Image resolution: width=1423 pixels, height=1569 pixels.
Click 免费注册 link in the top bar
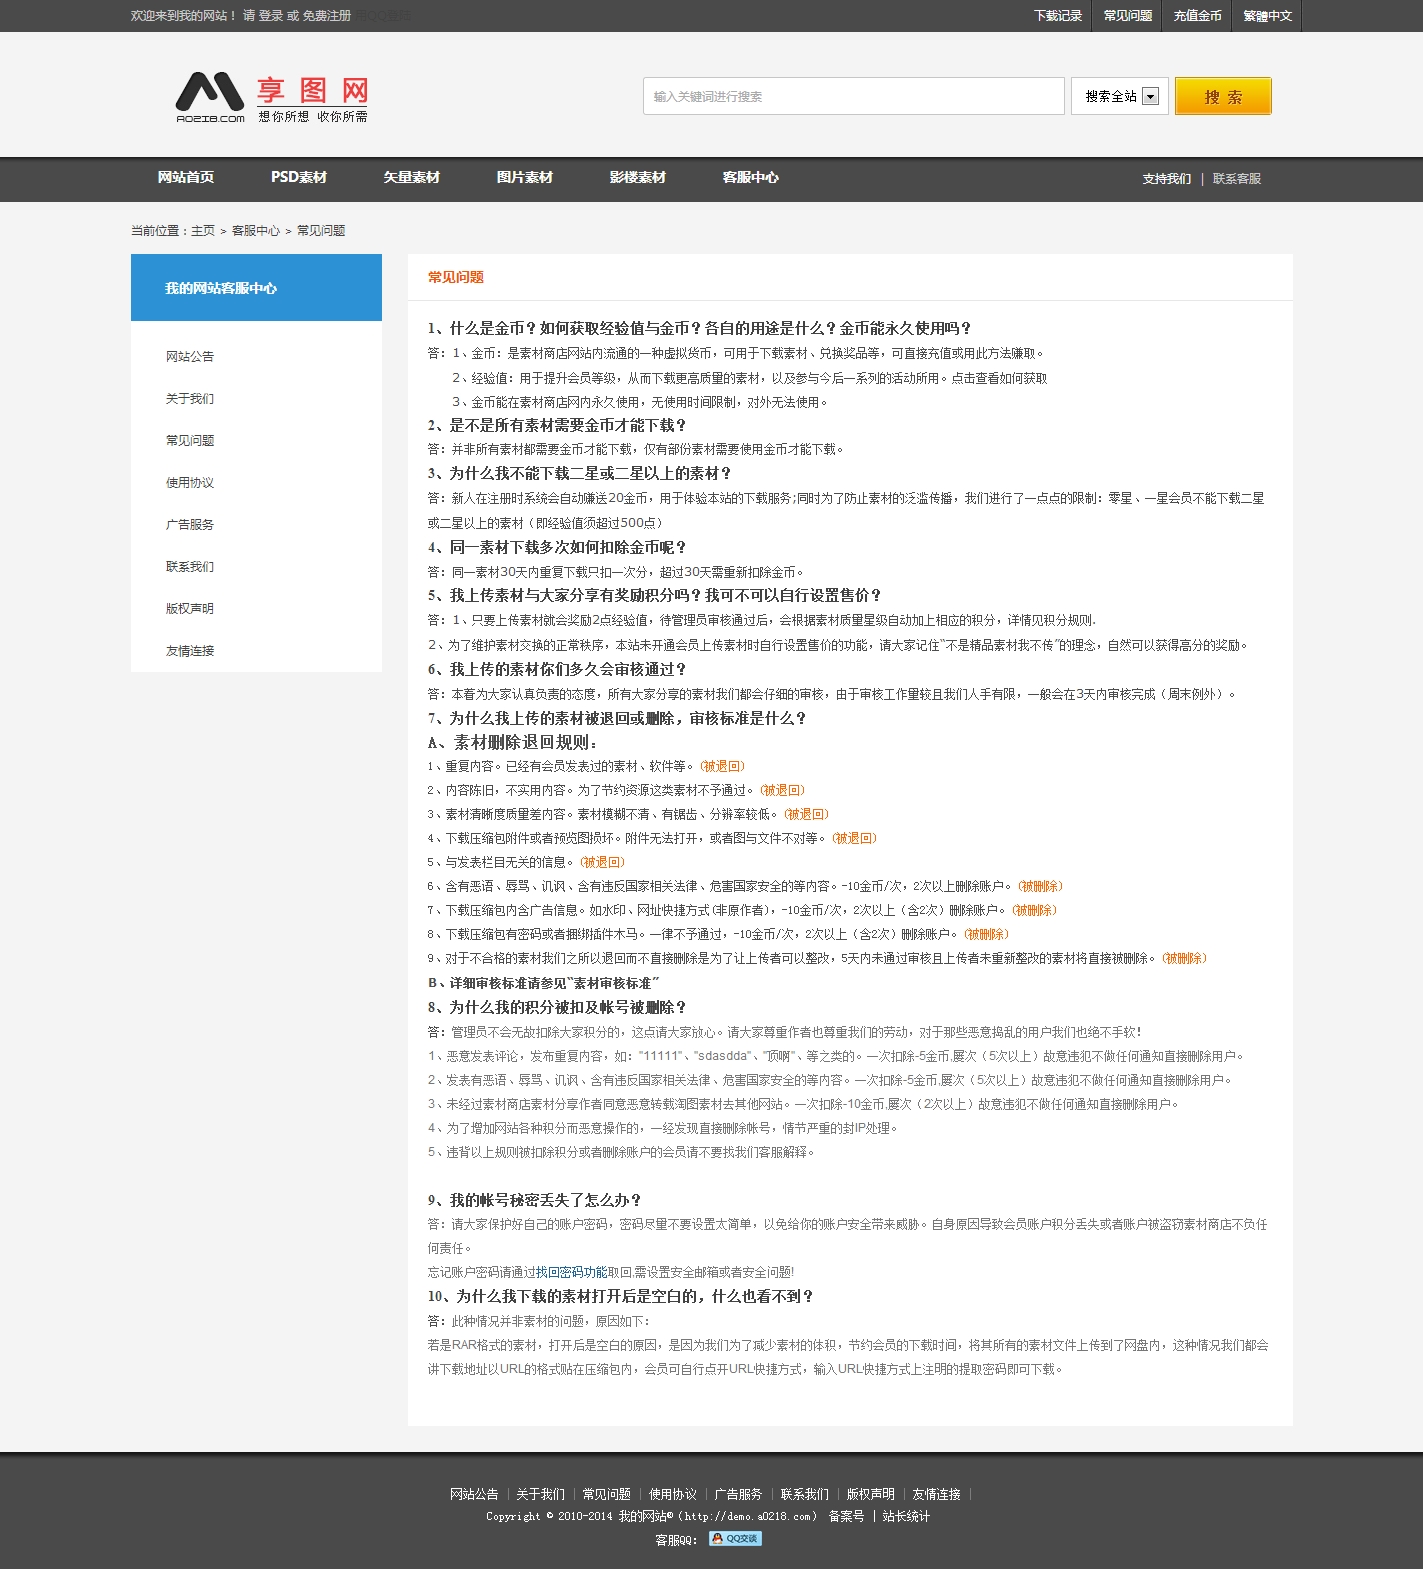click(x=327, y=16)
